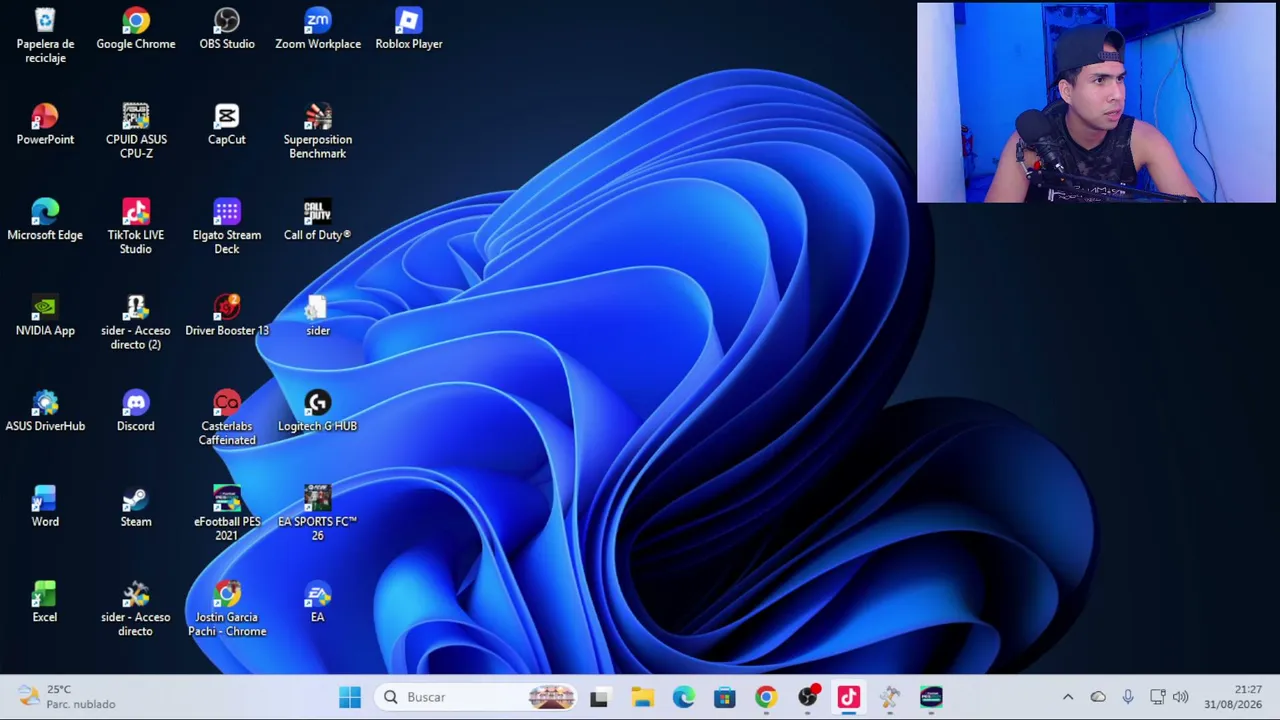Select the Elgato Stream Deck icon
This screenshot has width=1280, height=720.
227,227
